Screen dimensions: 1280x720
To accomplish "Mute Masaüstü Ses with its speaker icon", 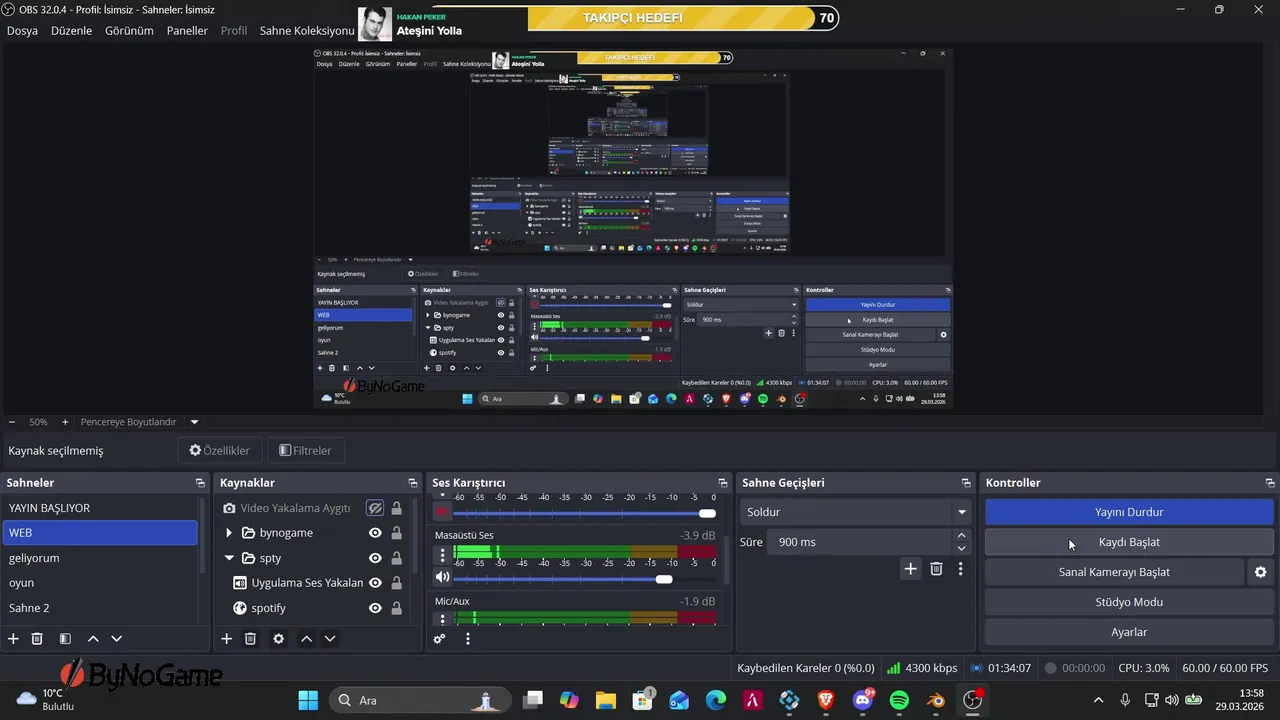I will [442, 577].
